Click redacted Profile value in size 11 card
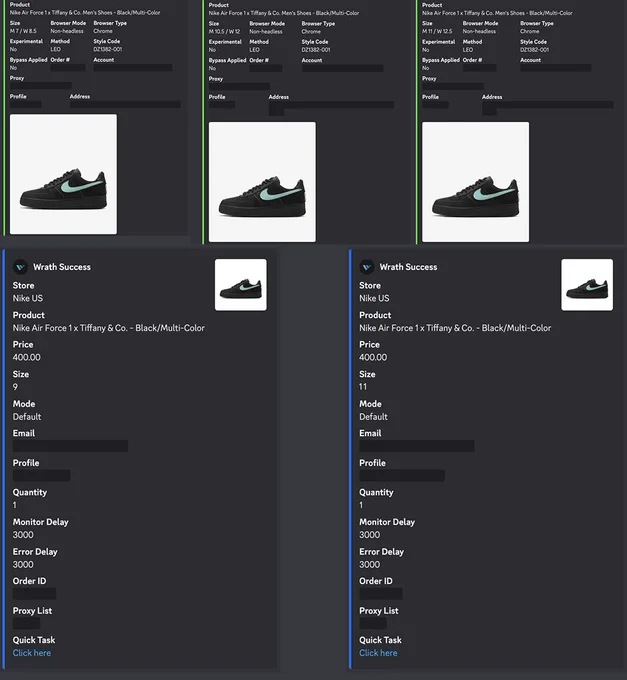This screenshot has height=680, width=627. 402,476
